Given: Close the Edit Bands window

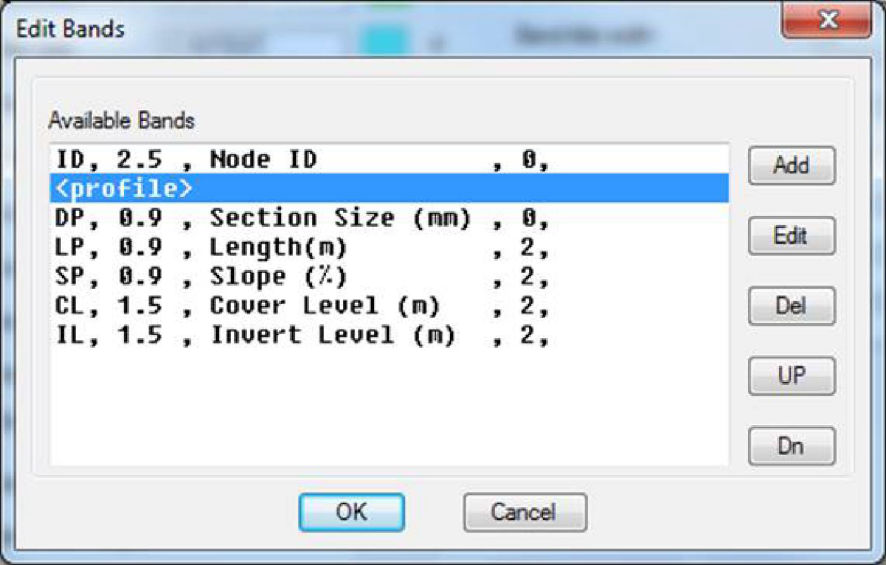Looking at the screenshot, I should coord(826,21).
